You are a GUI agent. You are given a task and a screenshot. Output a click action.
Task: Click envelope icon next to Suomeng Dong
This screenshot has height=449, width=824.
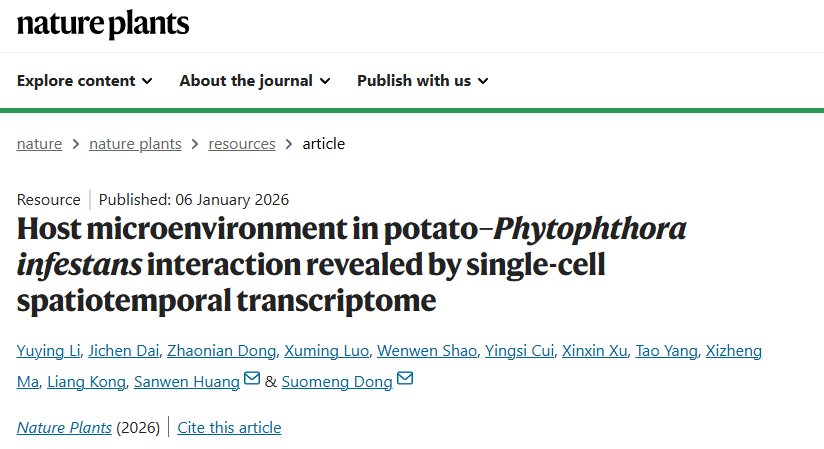405,380
